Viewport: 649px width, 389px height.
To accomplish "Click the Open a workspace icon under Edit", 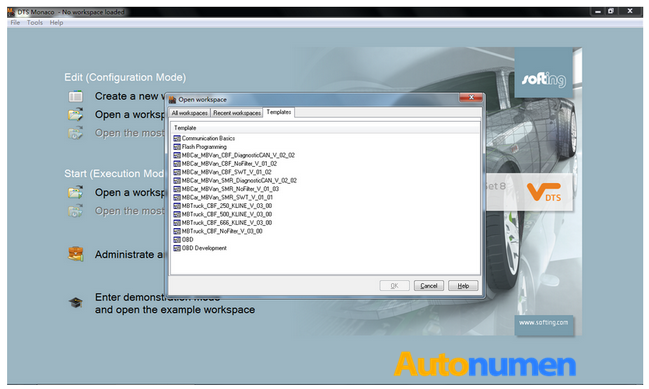I will click(75, 114).
